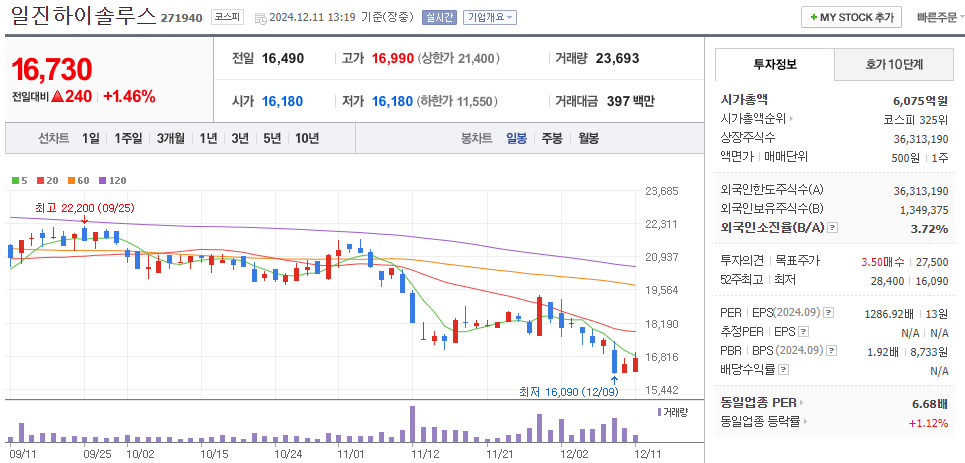The width and height of the screenshot is (965, 463).
Task: Select the 3개월 line chart period
Action: tap(170, 139)
